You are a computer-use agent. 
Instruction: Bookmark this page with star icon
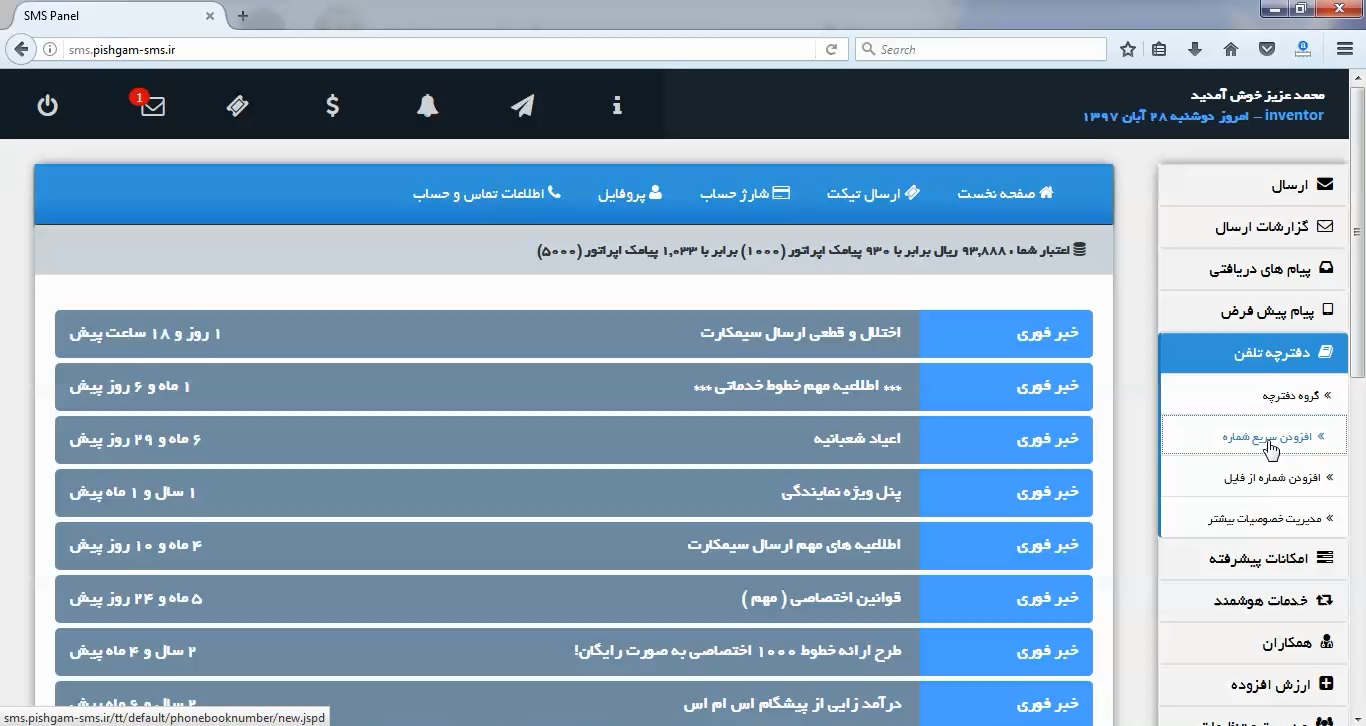[x=1128, y=49]
